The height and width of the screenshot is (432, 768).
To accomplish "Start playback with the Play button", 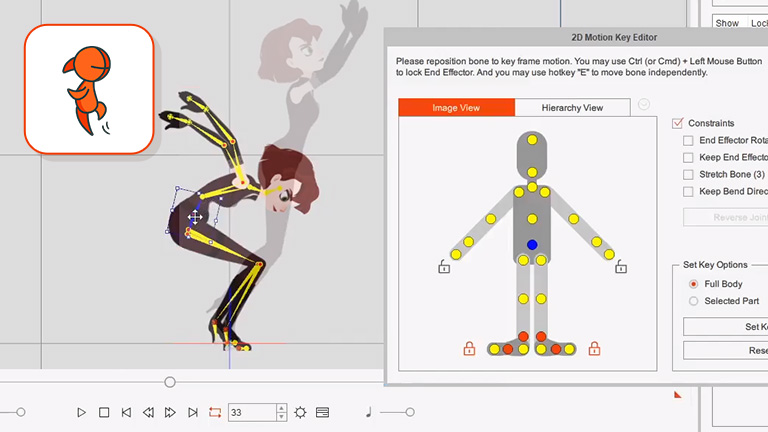I will pyautogui.click(x=81, y=412).
